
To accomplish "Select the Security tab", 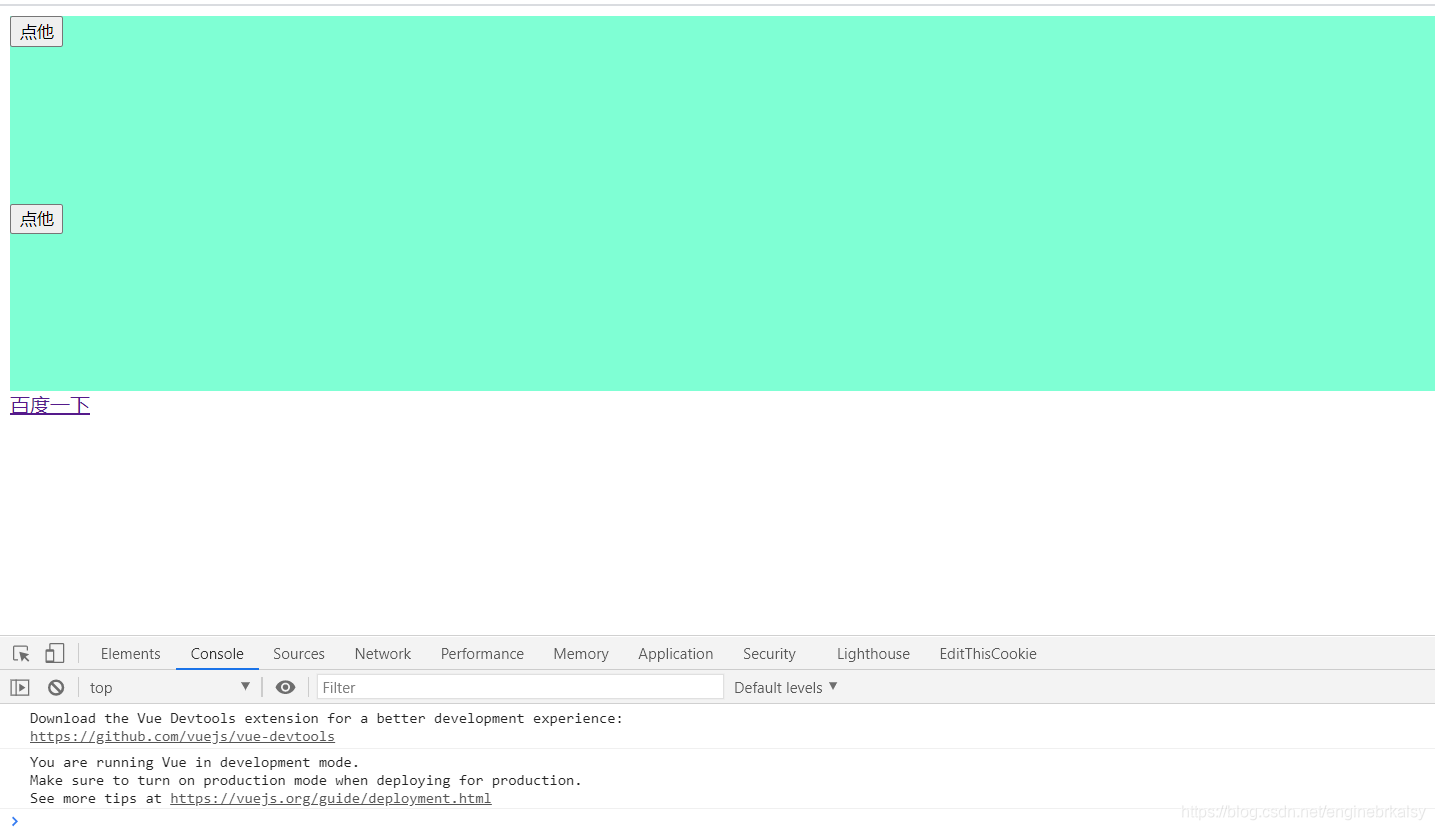I will [769, 654].
